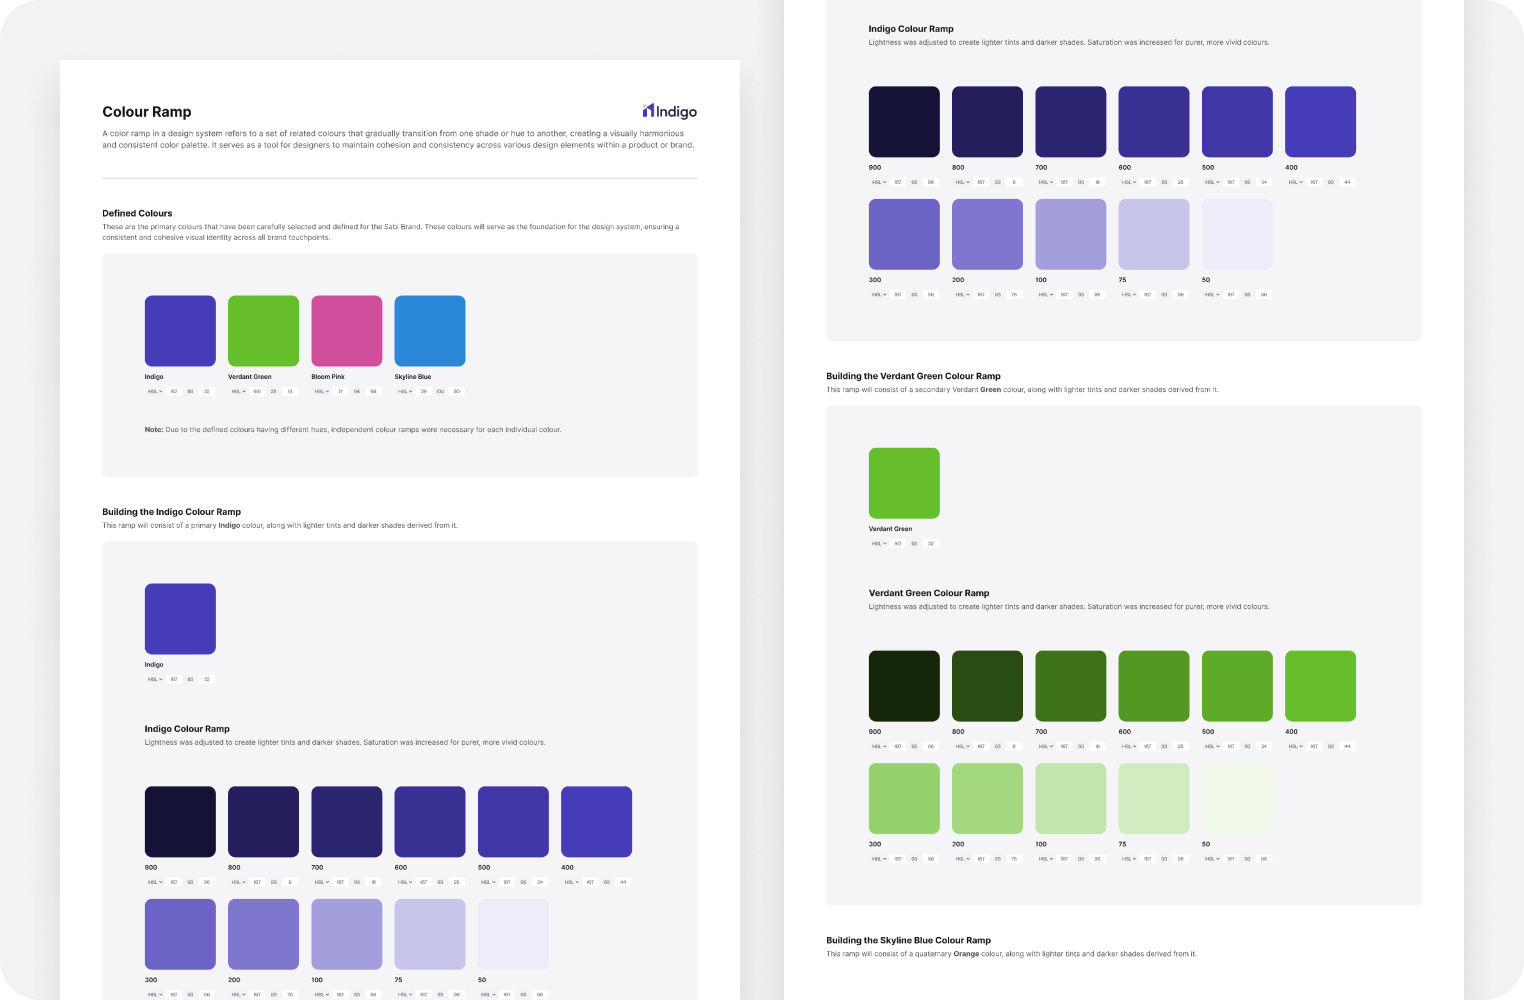1524x1000 pixels.
Task: Select the Bloom Pink defined colour swatch
Action: pos(346,331)
